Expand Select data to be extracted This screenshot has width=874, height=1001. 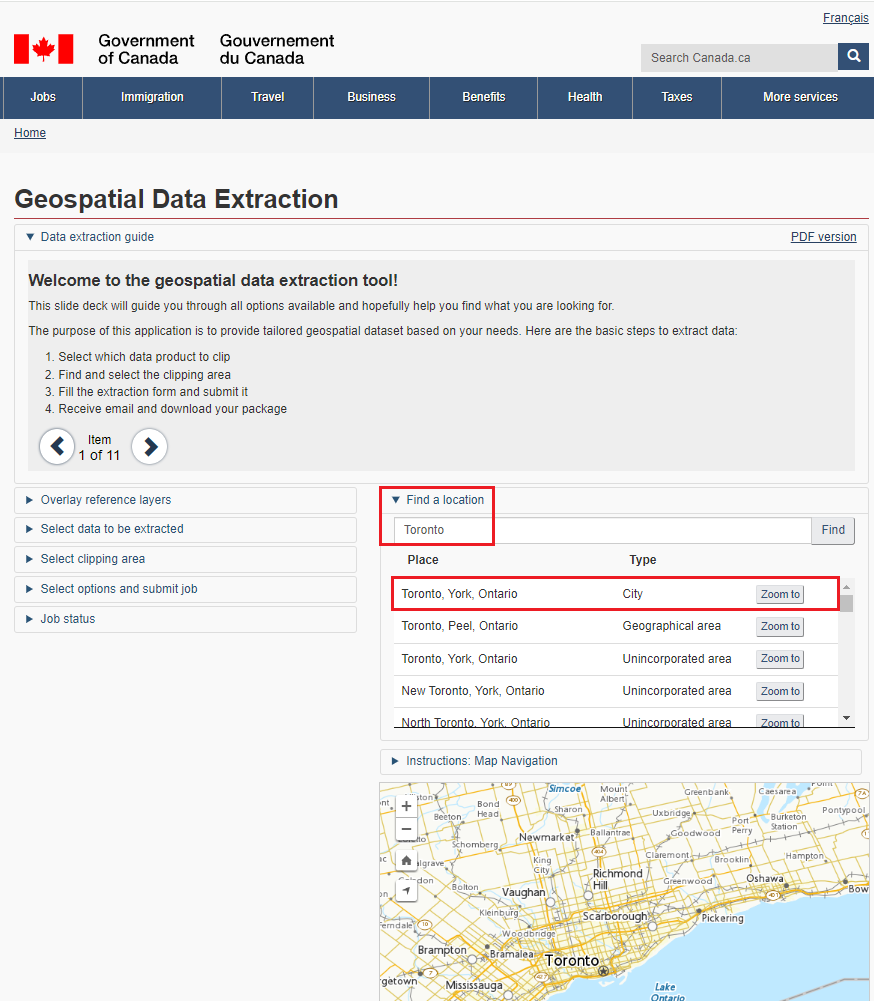[185, 529]
